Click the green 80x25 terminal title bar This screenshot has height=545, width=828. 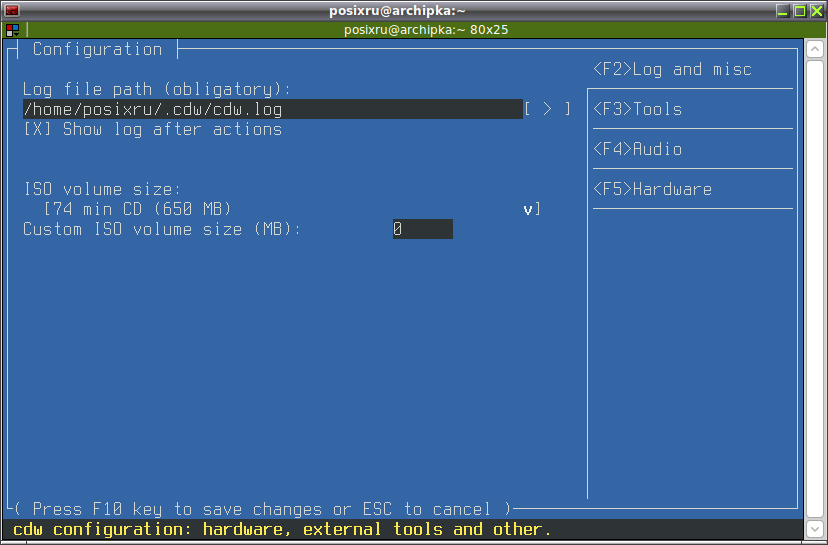[426, 30]
